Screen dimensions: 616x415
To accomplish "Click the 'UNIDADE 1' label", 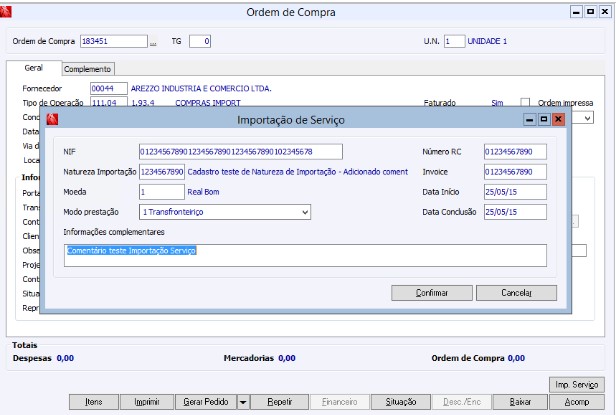I will (487, 41).
